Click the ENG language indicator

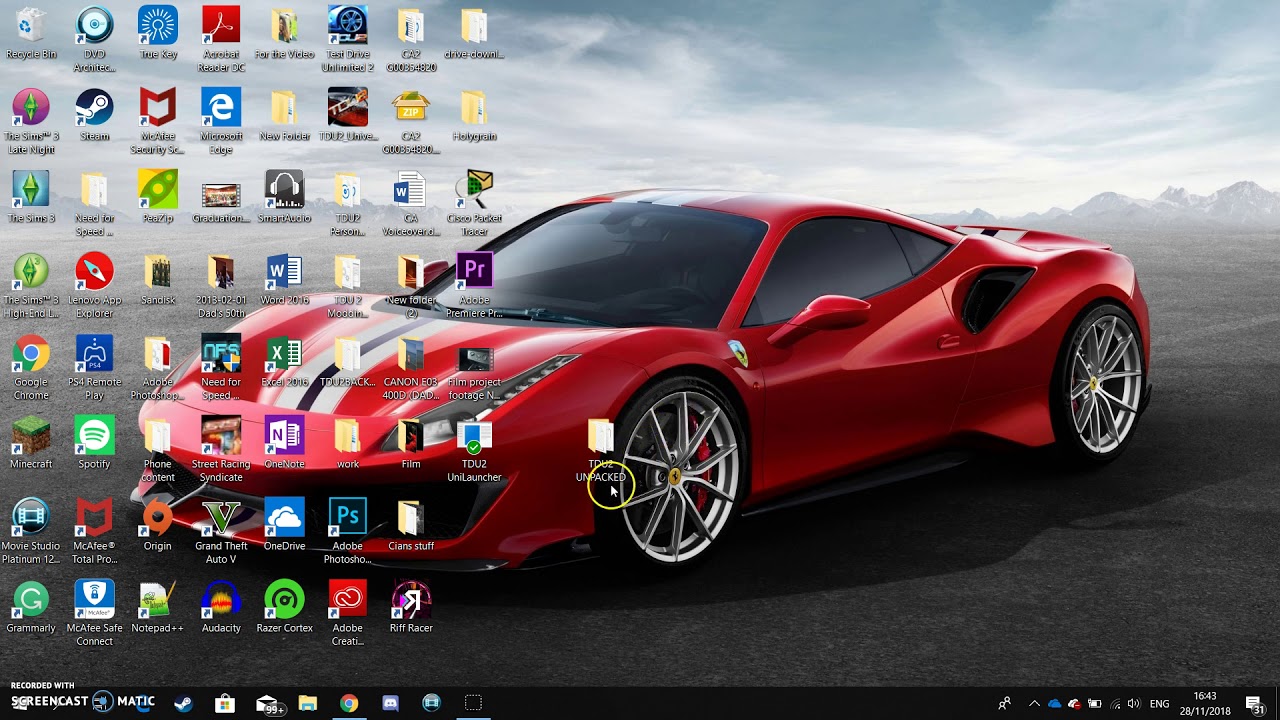coord(1159,704)
